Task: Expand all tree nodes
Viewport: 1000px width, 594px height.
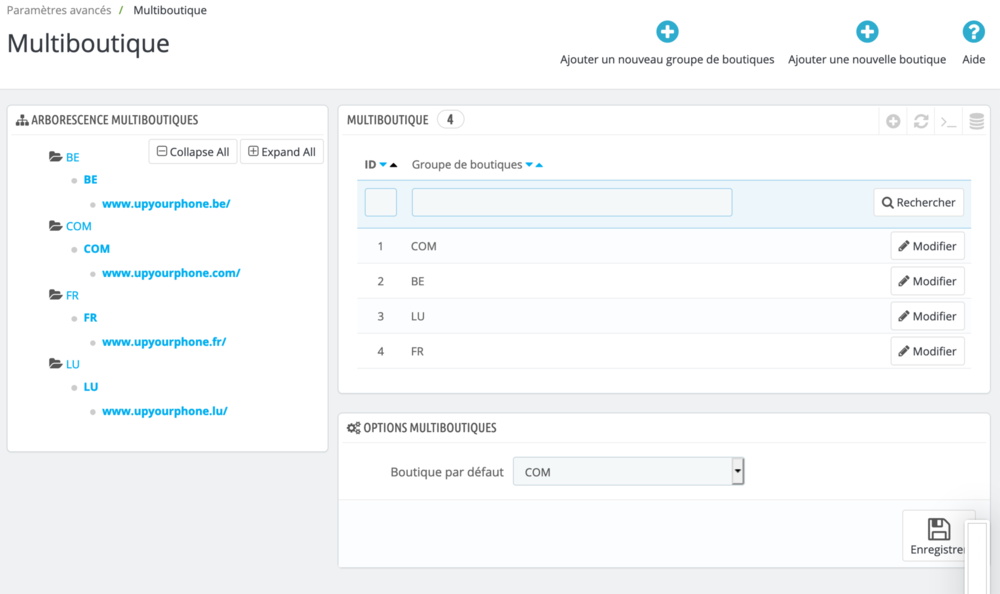Action: tap(281, 151)
